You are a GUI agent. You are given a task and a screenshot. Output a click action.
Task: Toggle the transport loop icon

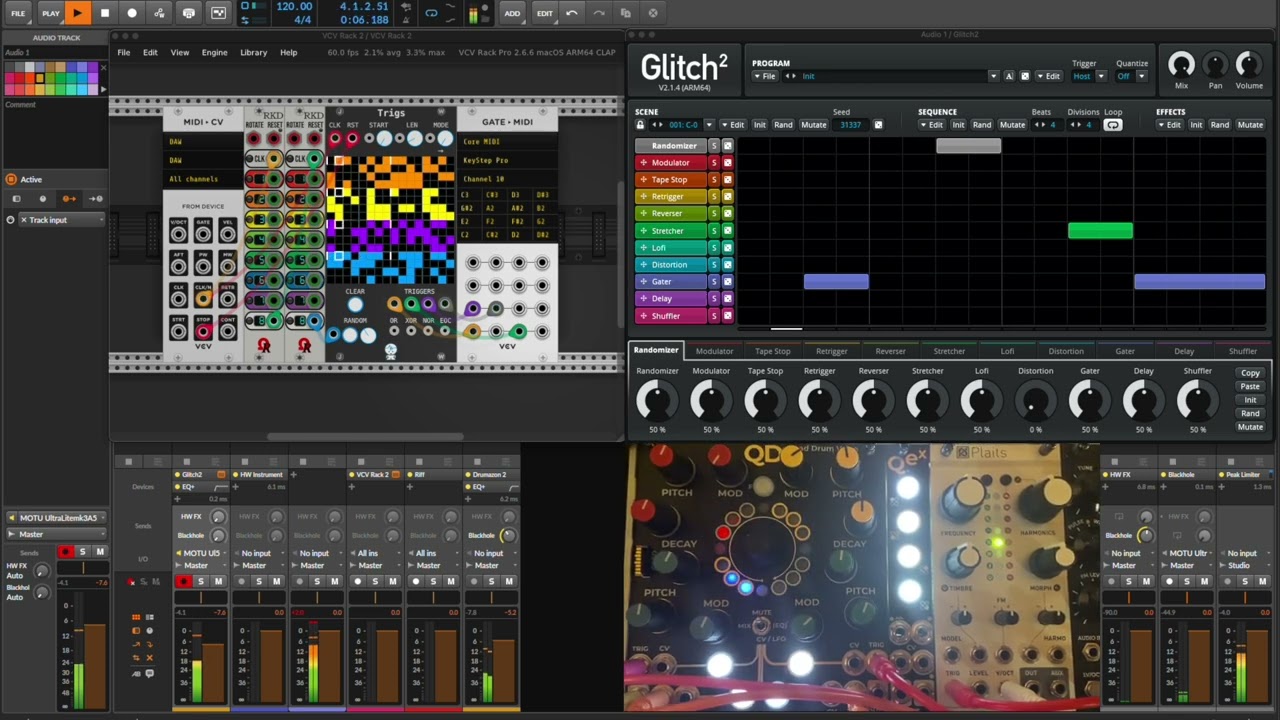[431, 13]
